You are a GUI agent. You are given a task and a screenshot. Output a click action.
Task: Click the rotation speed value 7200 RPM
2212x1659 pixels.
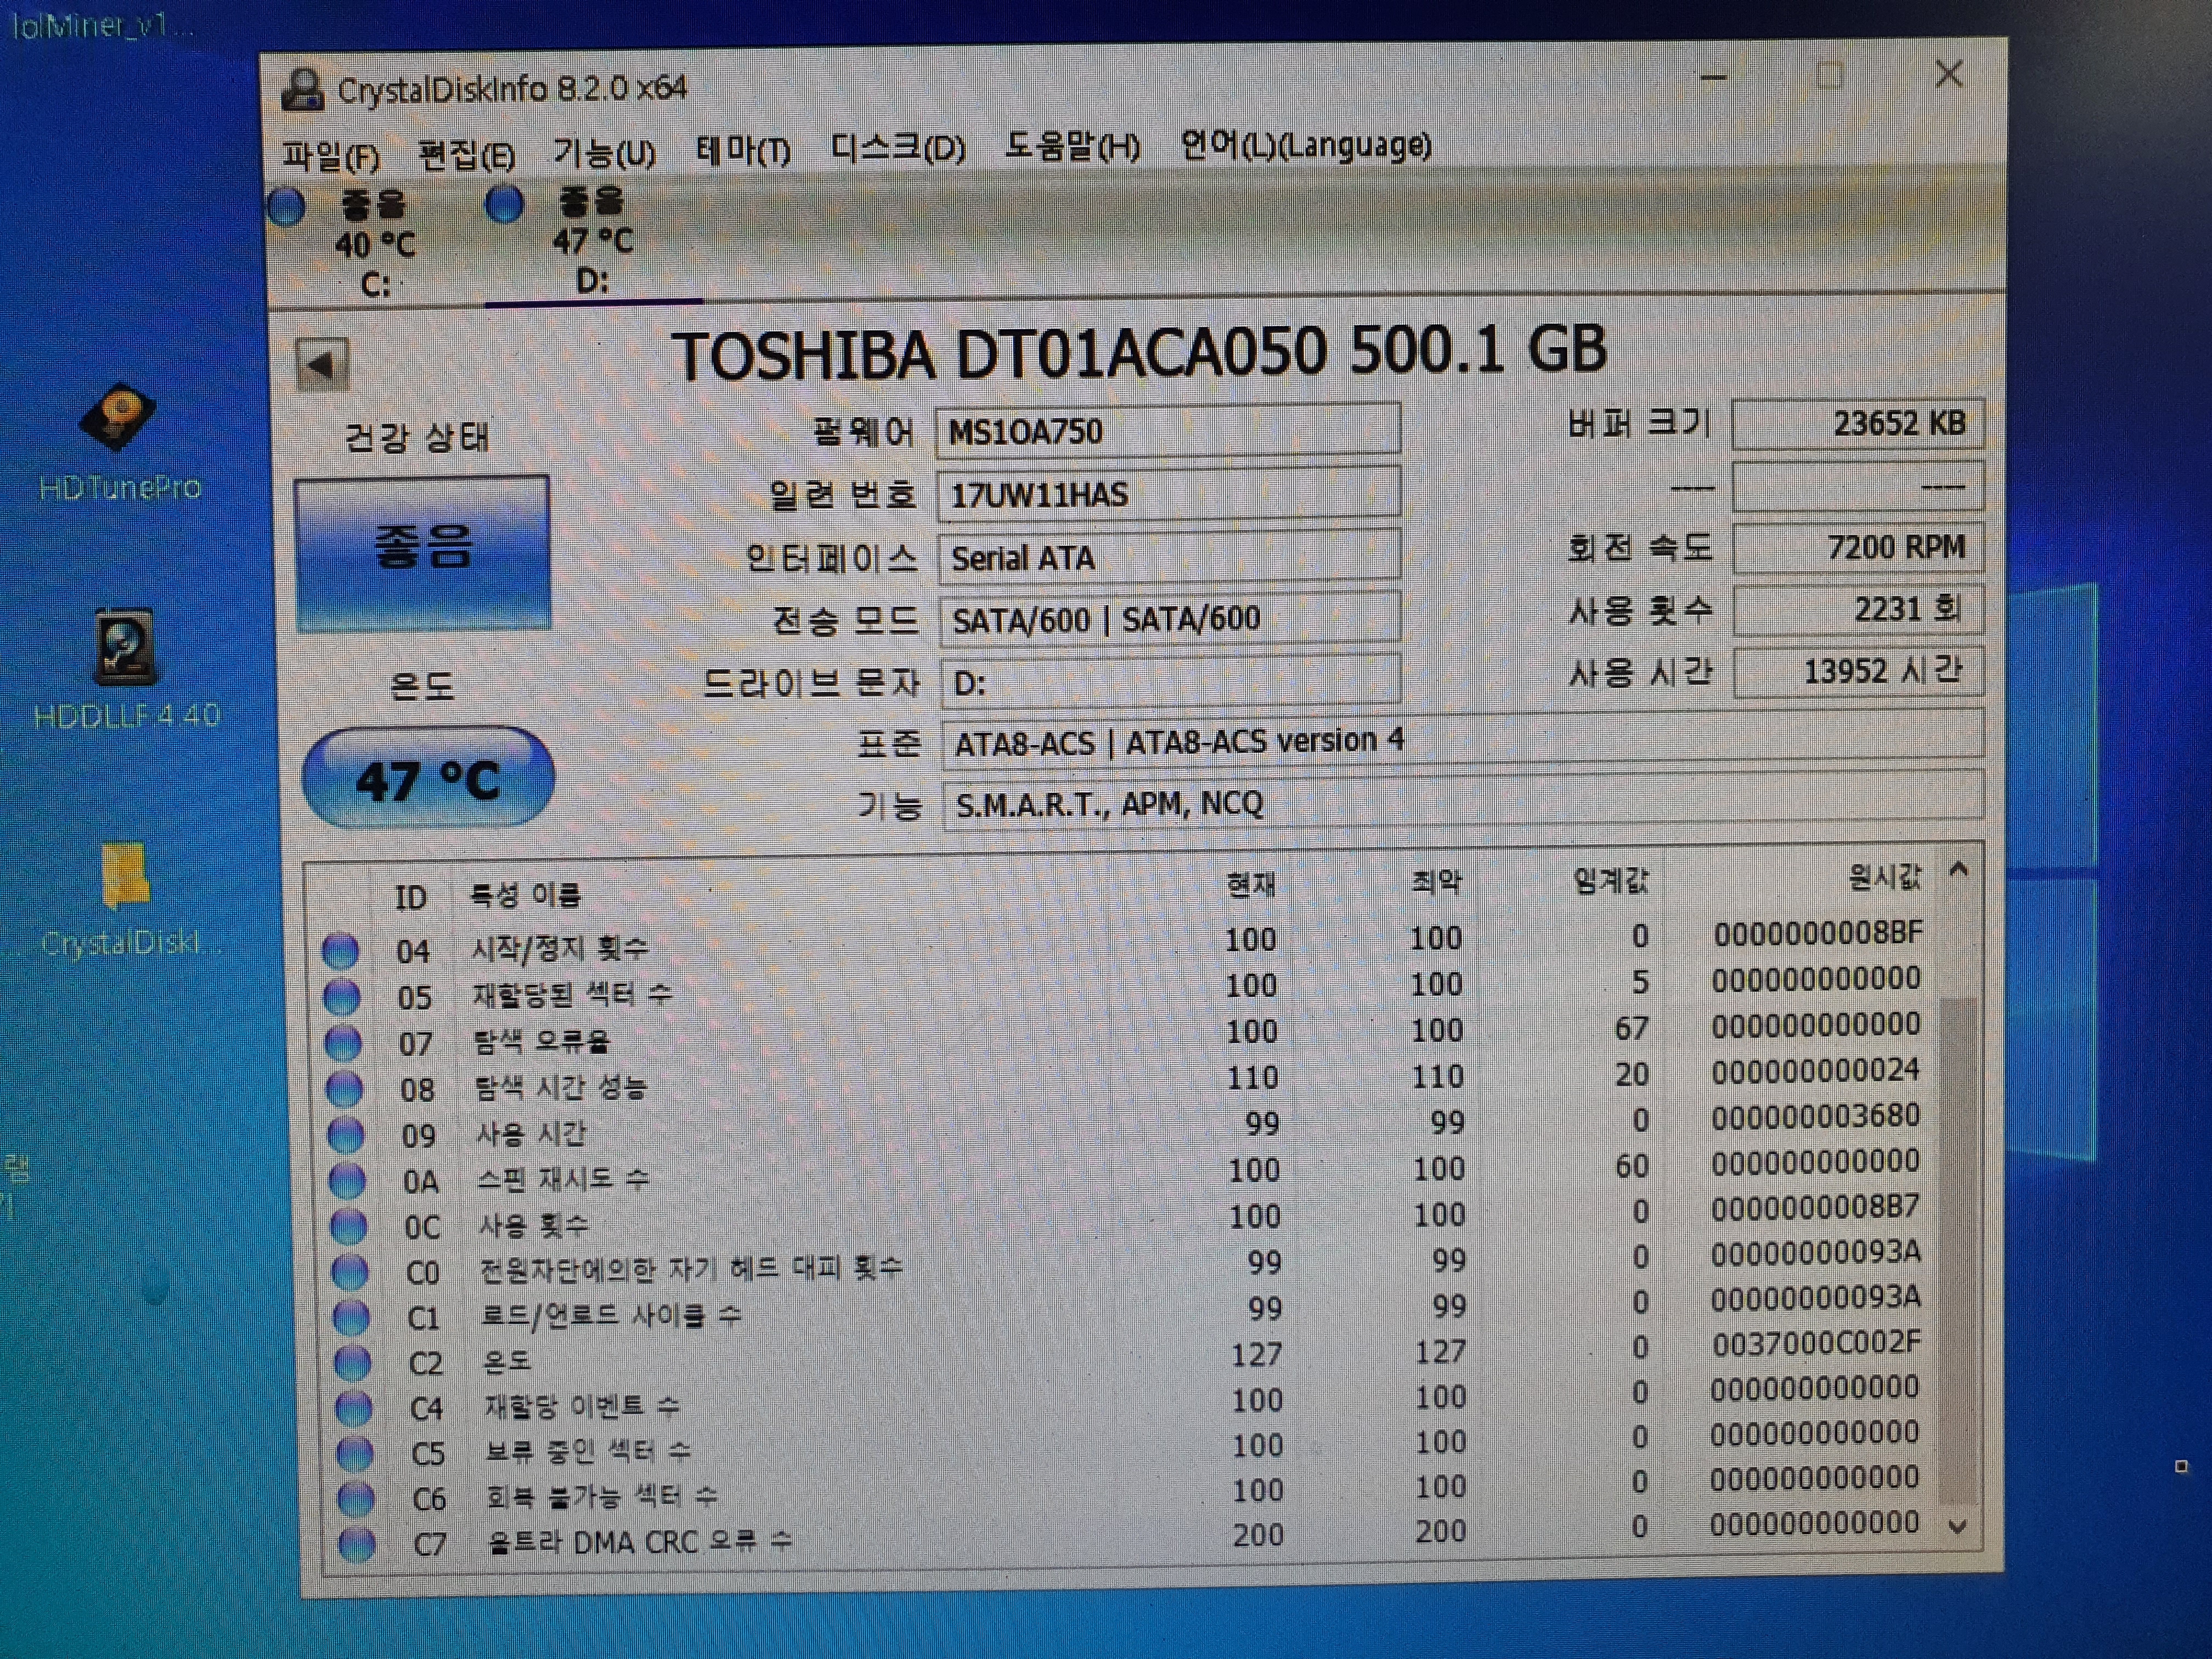[1858, 548]
